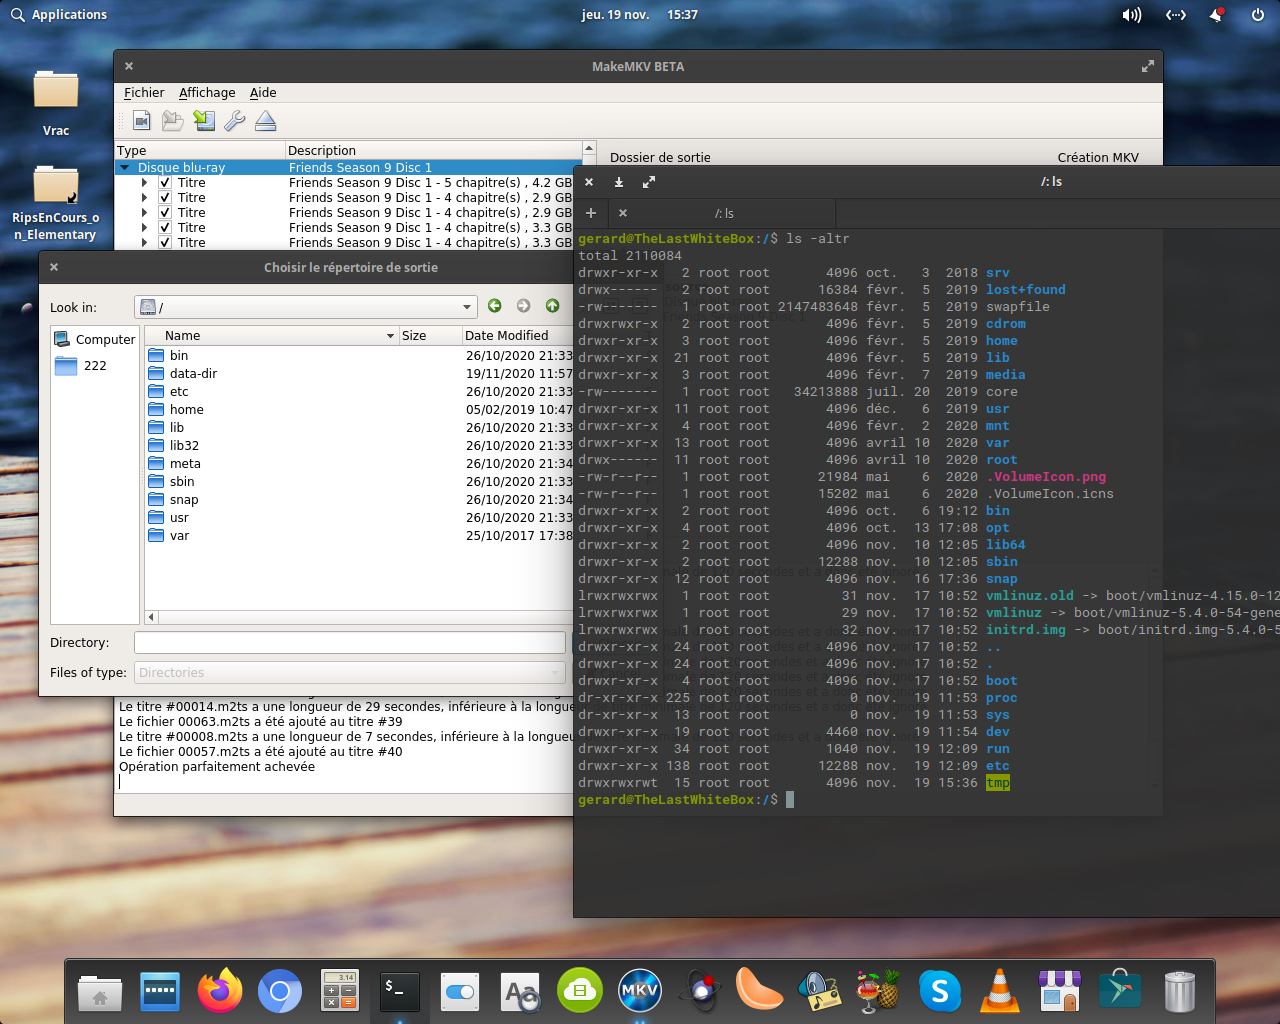Open the MakeMKV icon in the dock
This screenshot has height=1024, width=1280.
coord(640,991)
